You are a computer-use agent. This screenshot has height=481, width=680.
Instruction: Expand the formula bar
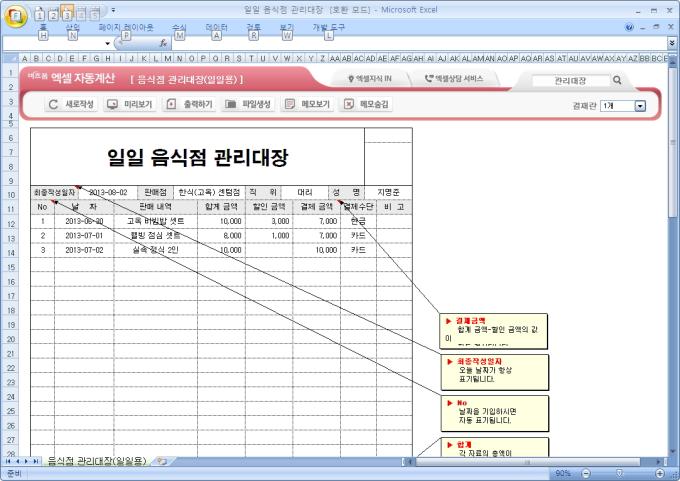click(672, 43)
